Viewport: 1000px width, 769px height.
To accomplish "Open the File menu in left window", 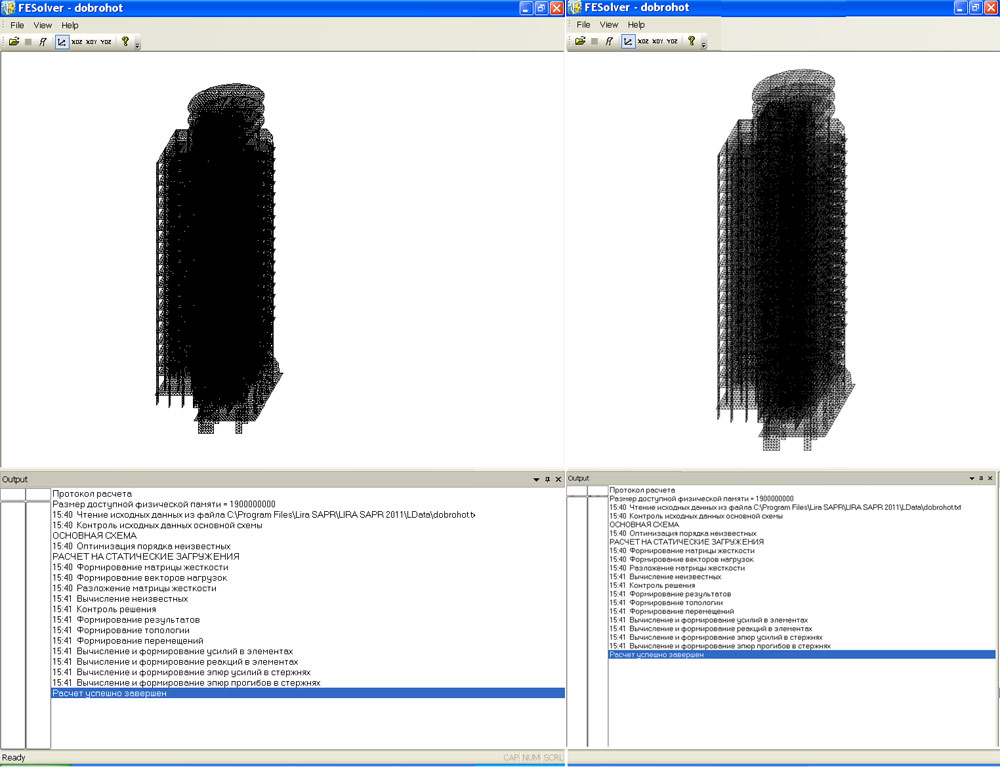I will [x=17, y=25].
